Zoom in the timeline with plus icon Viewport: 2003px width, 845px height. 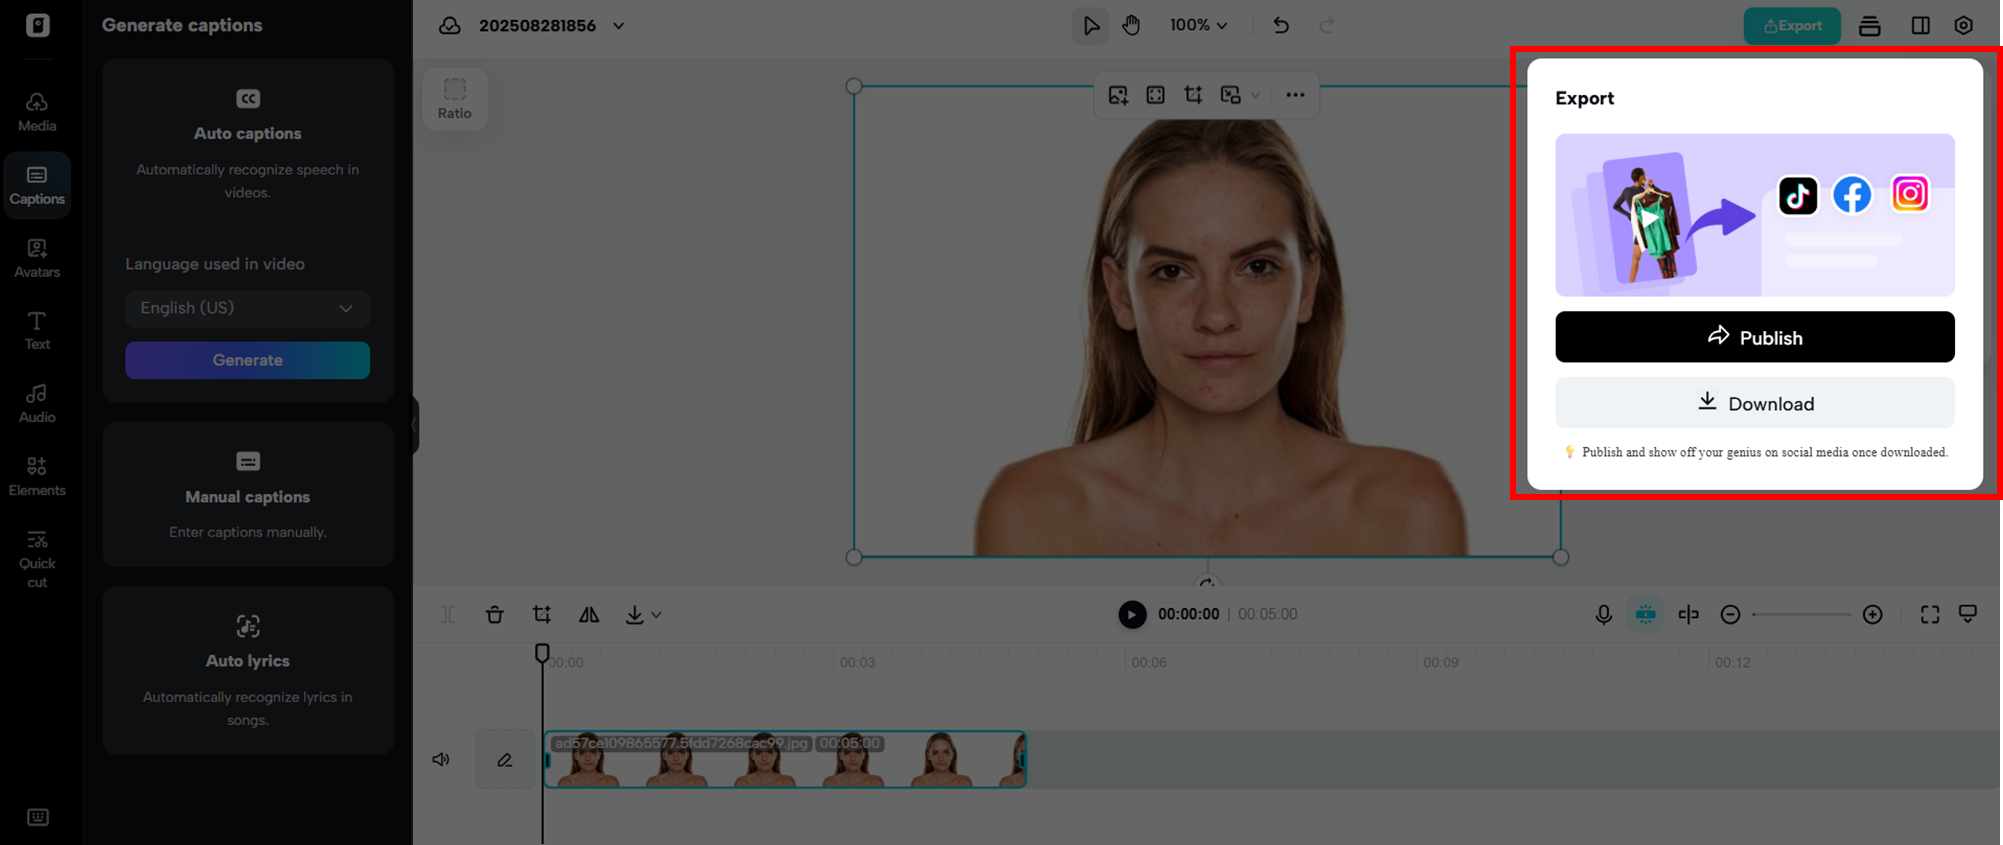(1873, 615)
